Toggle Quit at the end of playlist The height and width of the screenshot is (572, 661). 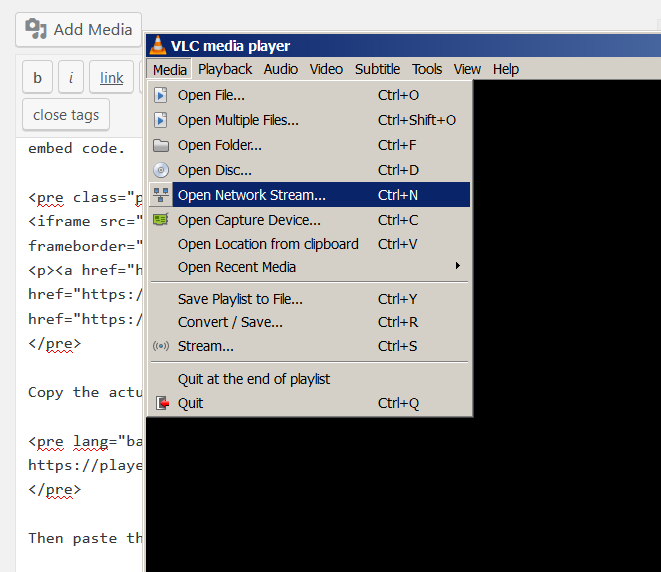310,379
